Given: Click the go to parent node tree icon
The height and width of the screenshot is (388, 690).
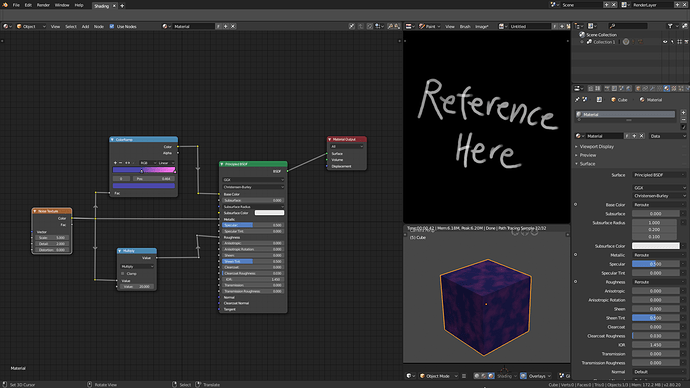Looking at the screenshot, I should point(361,26).
